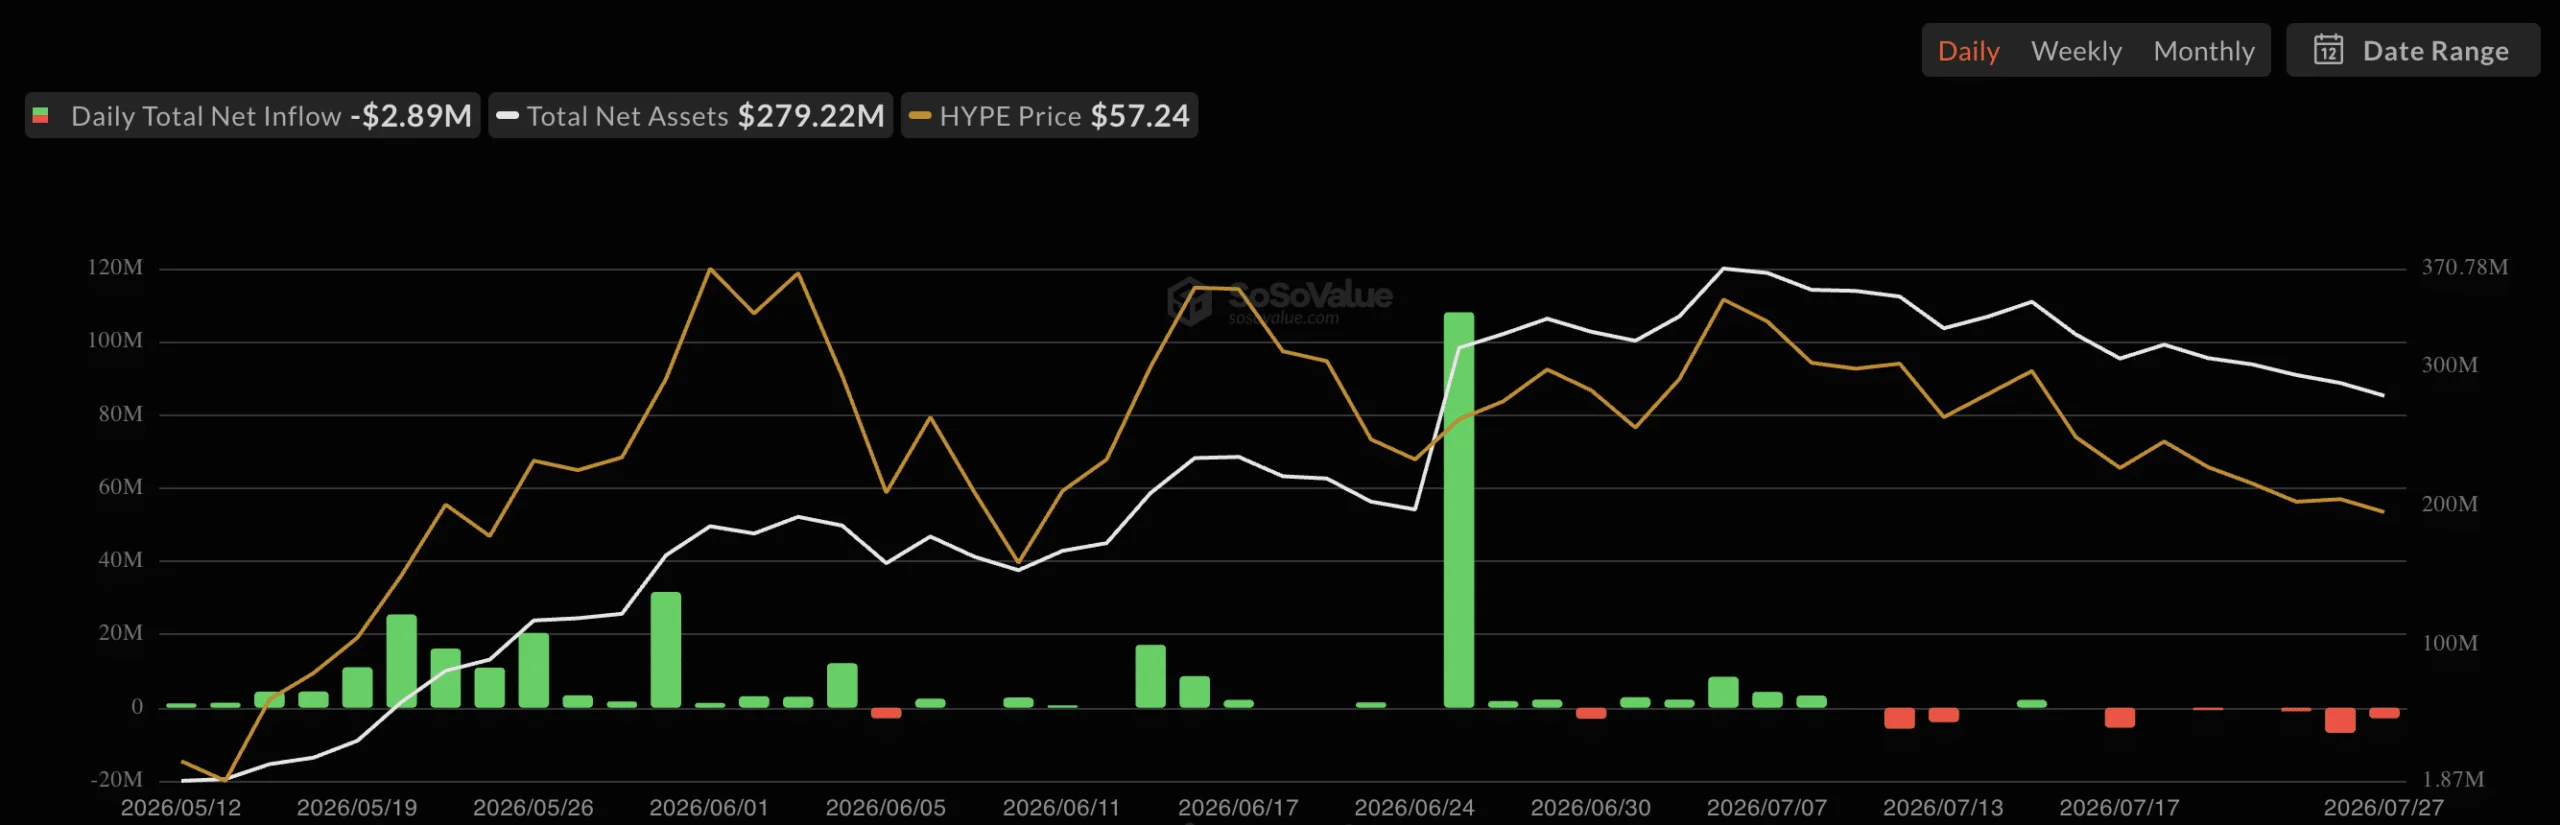The image size is (2560, 825).
Task: Click the calendar icon beside Date Range
Action: (2328, 50)
